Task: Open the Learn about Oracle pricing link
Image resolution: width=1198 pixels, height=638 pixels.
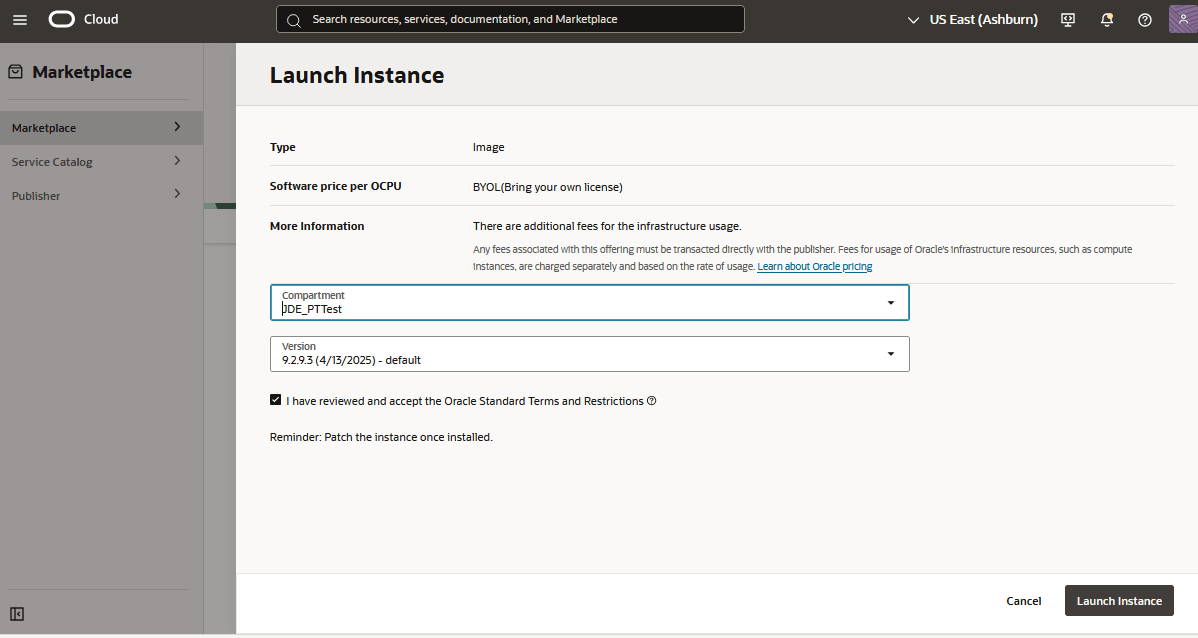Action: pos(814,266)
